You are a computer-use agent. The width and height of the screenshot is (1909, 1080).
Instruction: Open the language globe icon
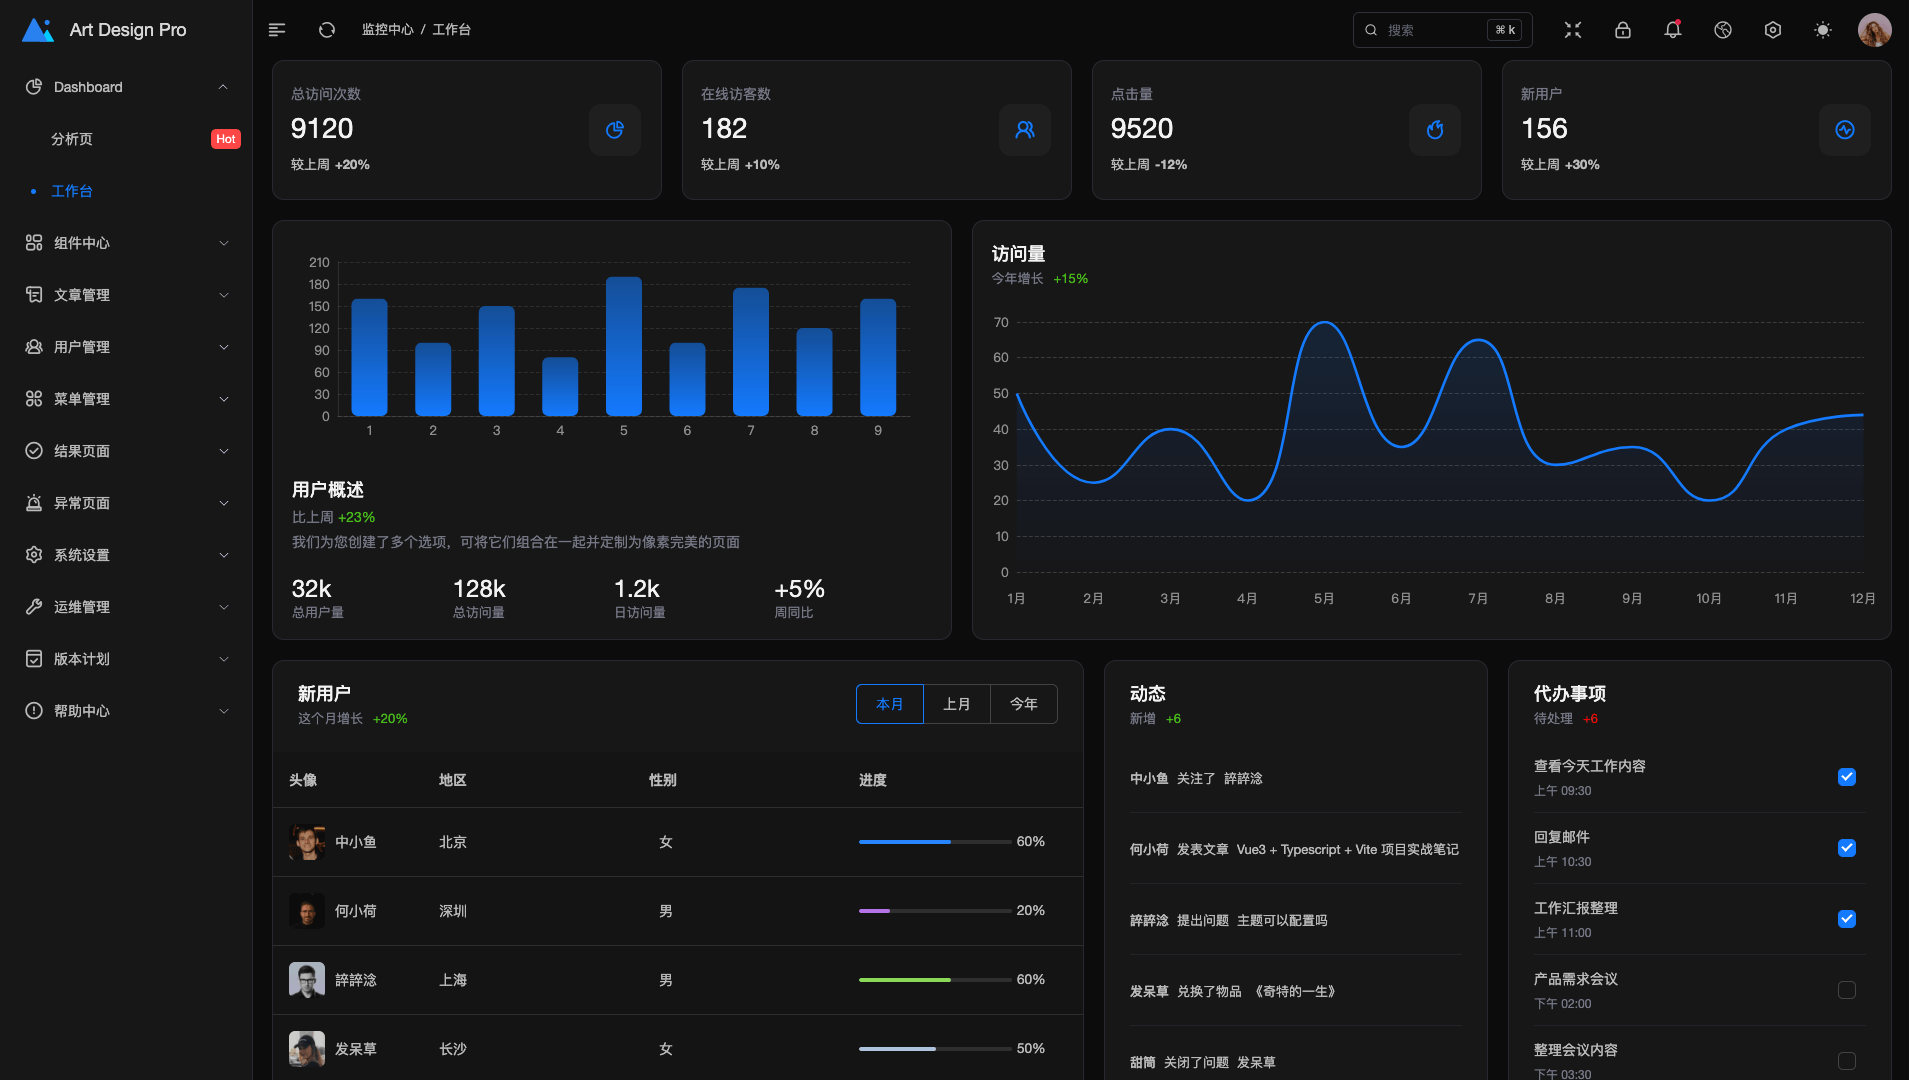tap(1722, 30)
